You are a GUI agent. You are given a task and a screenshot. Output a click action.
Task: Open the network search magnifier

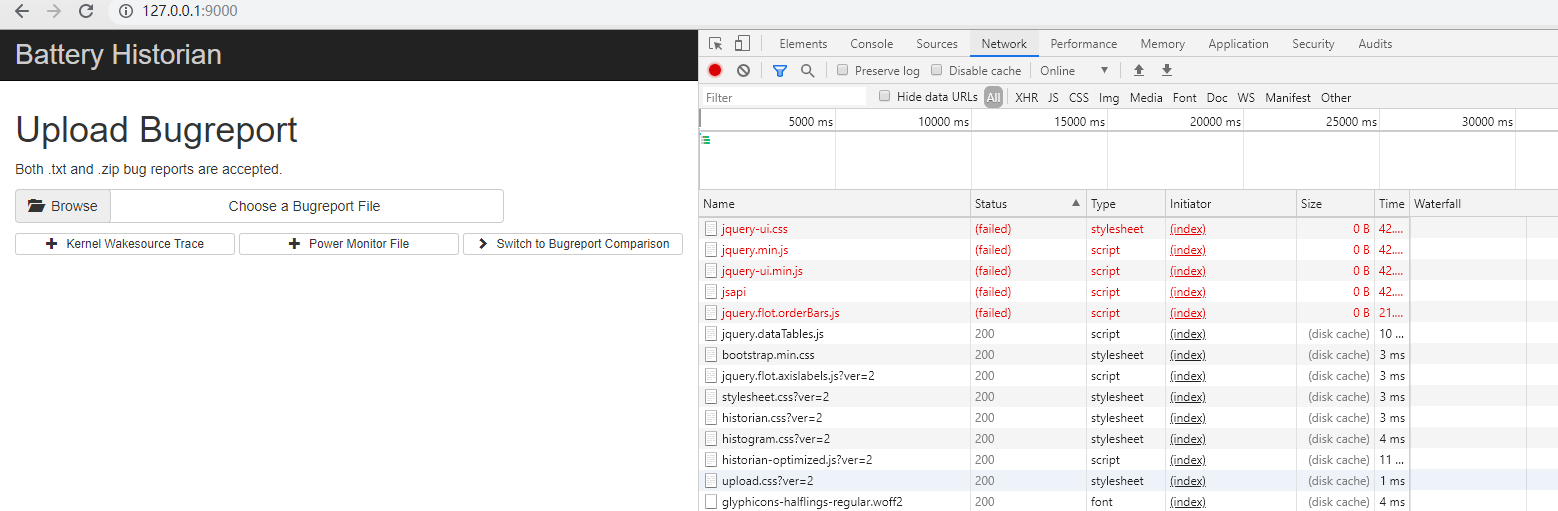807,71
